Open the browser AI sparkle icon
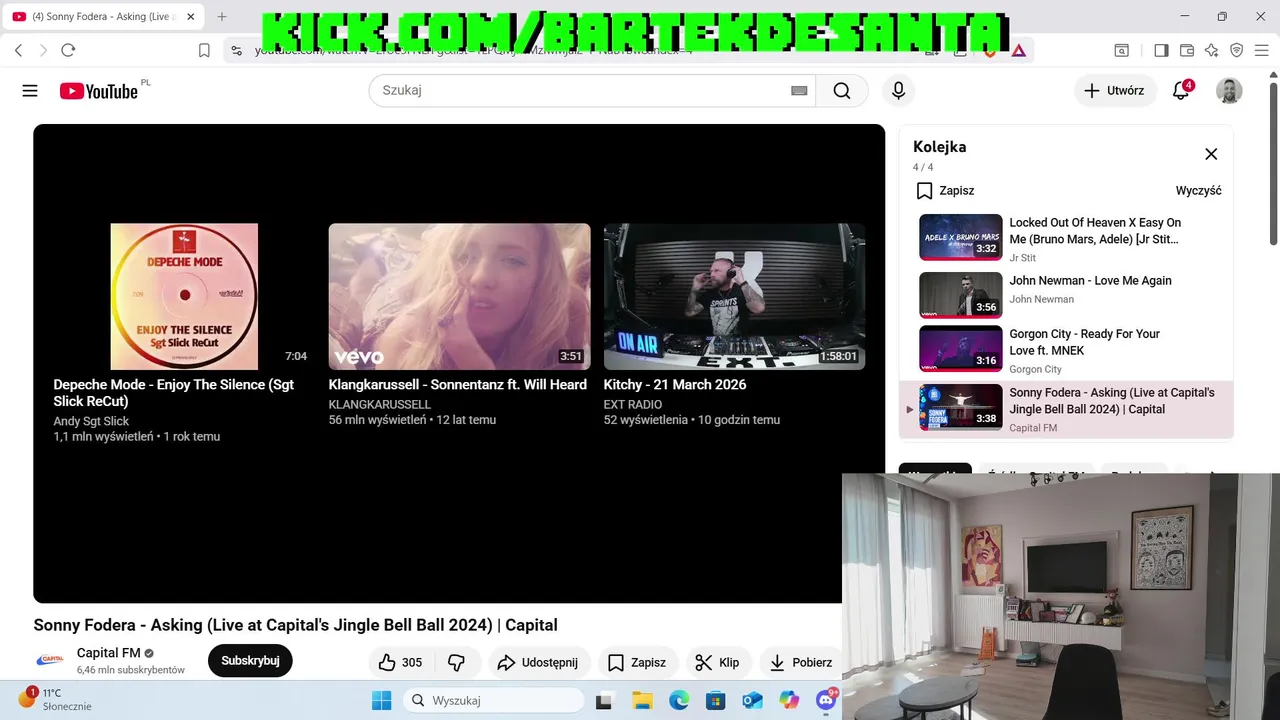 point(1212,50)
